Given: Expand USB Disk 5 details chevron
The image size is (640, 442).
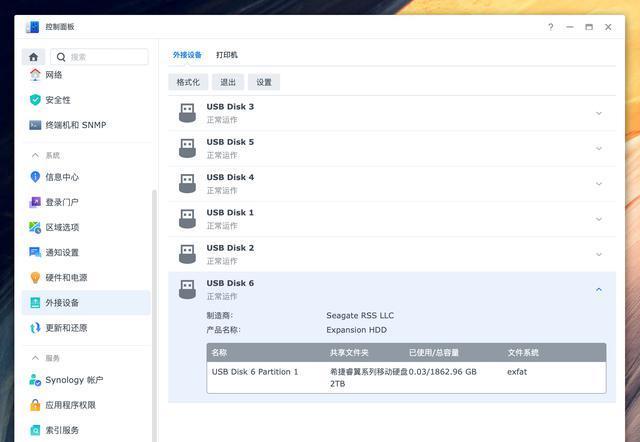Looking at the screenshot, I should pyautogui.click(x=599, y=148).
